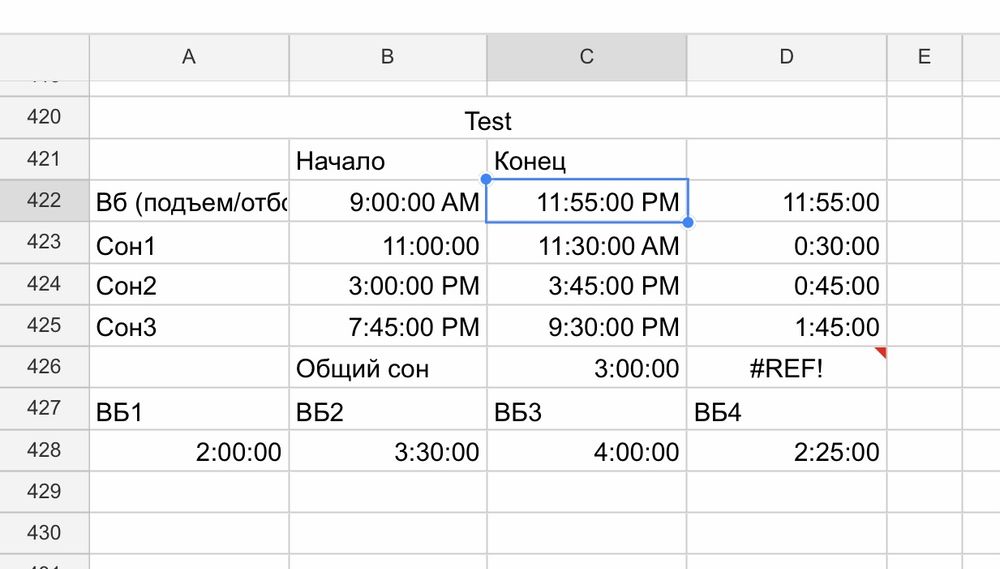This screenshot has height=569, width=1000.
Task: Select the ВБ4 label cell
Action: tap(786, 411)
